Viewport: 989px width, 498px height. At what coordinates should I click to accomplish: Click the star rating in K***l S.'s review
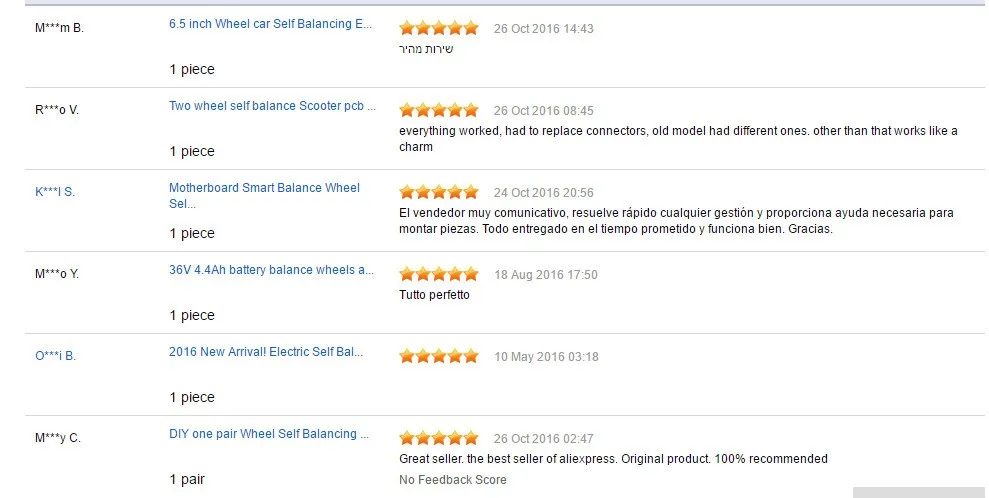pos(439,192)
